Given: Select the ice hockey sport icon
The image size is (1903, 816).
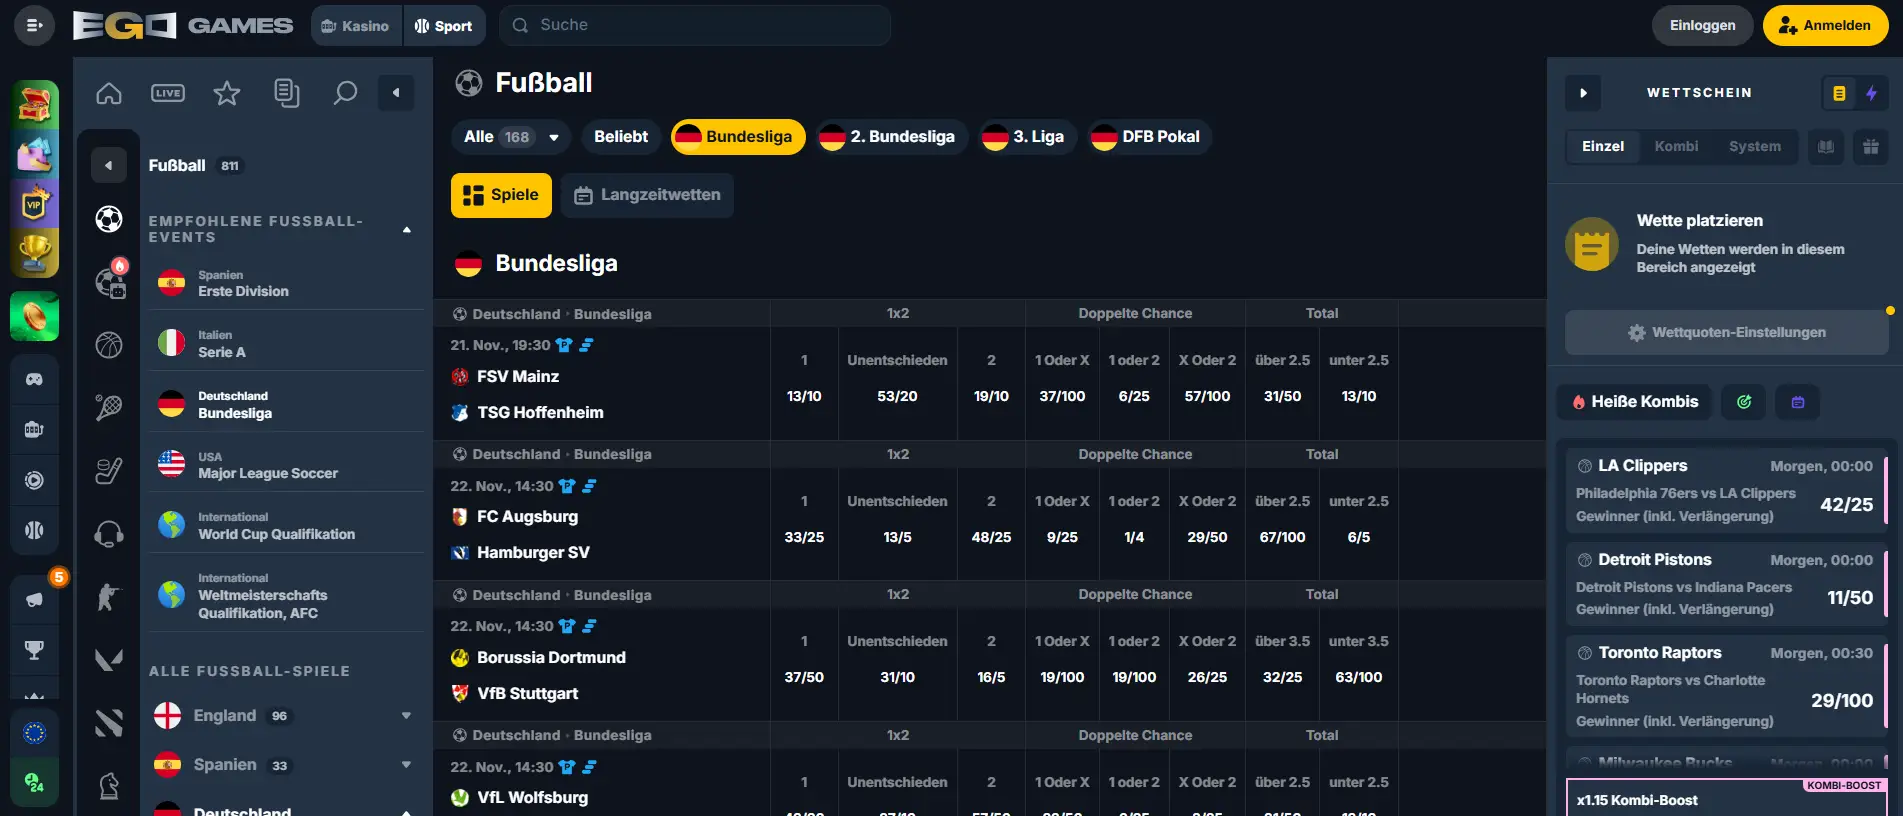Looking at the screenshot, I should [x=109, y=470].
